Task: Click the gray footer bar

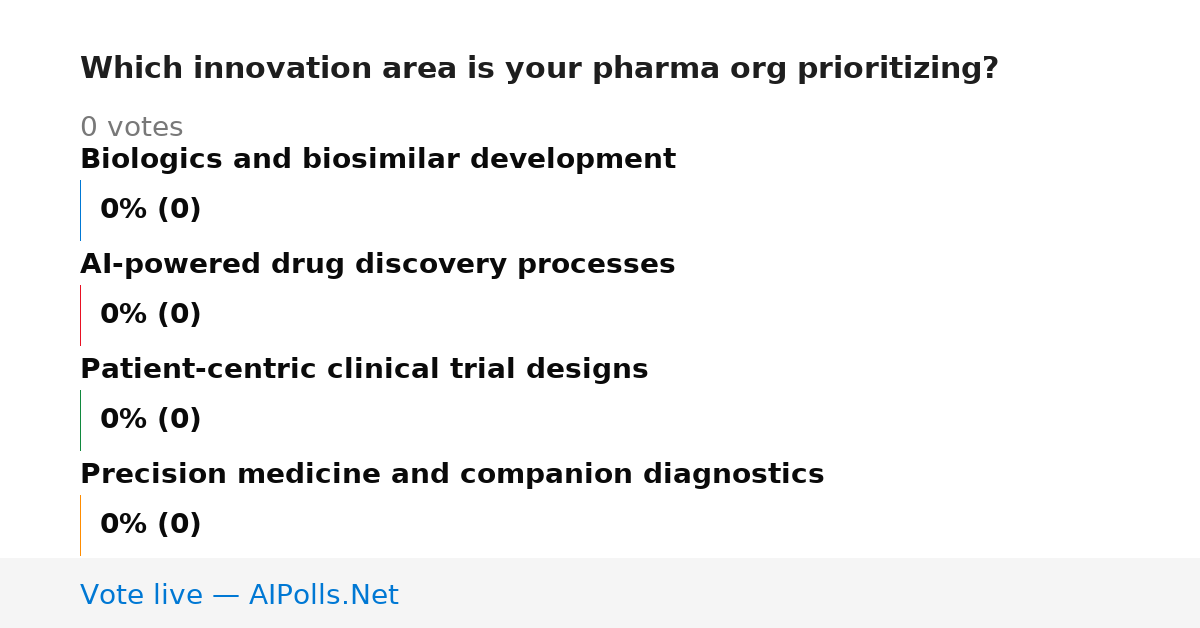Action: click(x=600, y=593)
